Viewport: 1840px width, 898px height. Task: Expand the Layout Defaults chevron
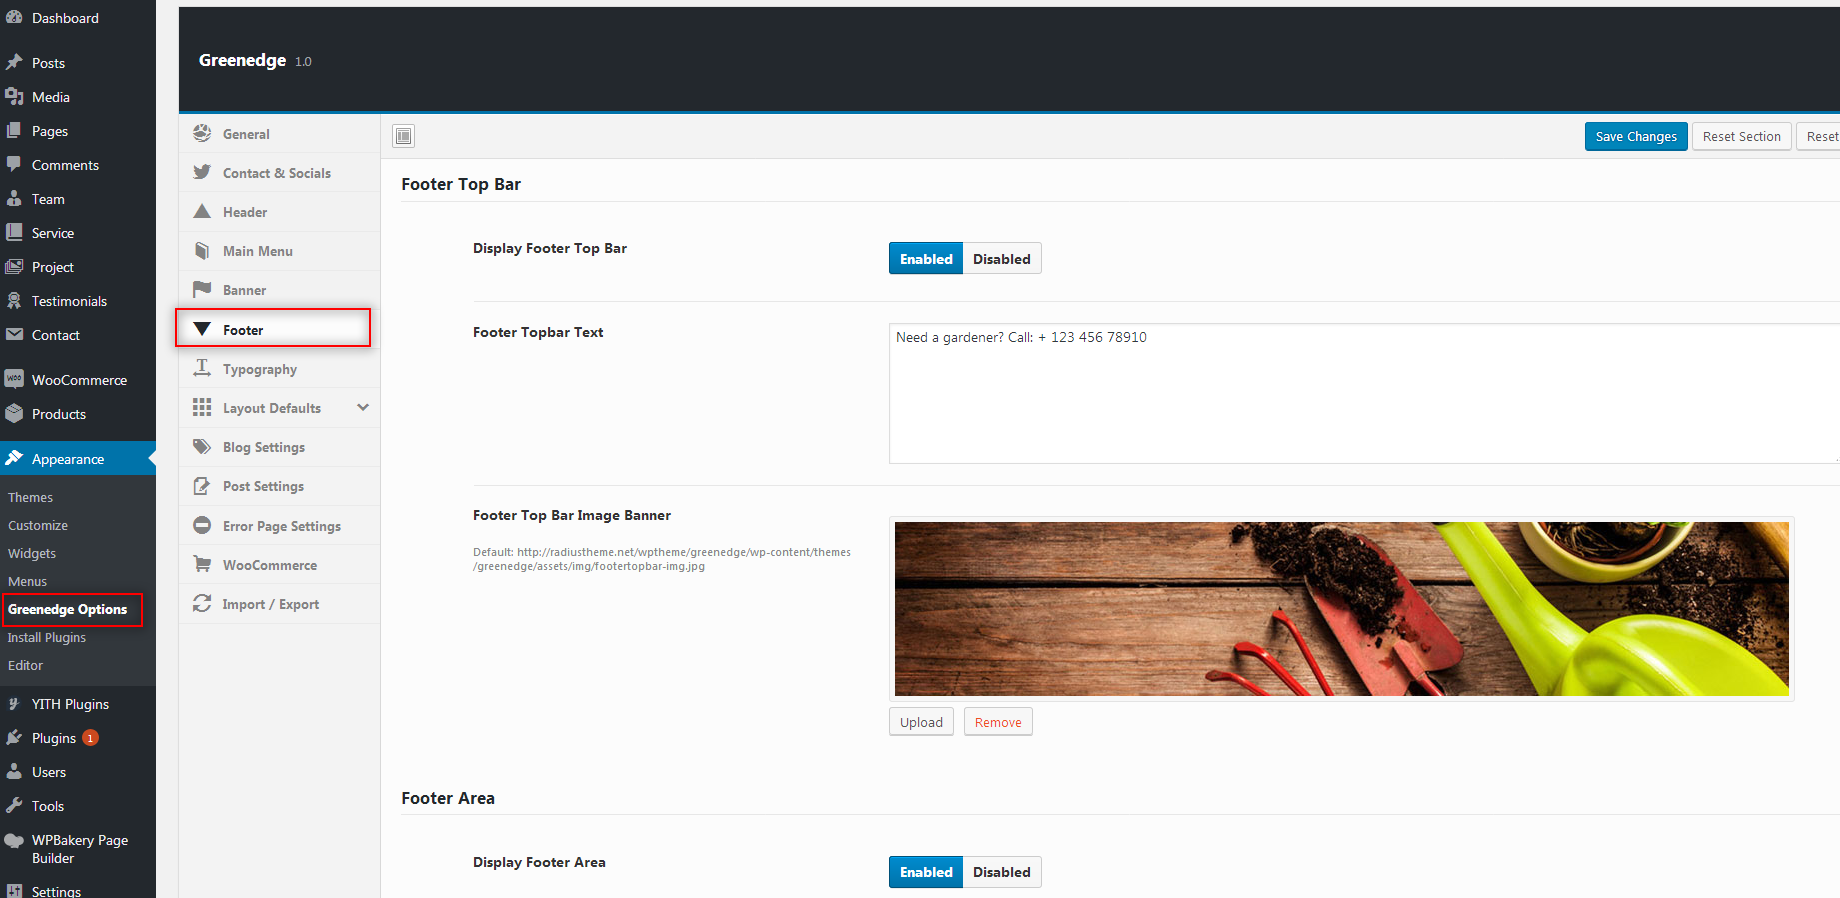(363, 407)
